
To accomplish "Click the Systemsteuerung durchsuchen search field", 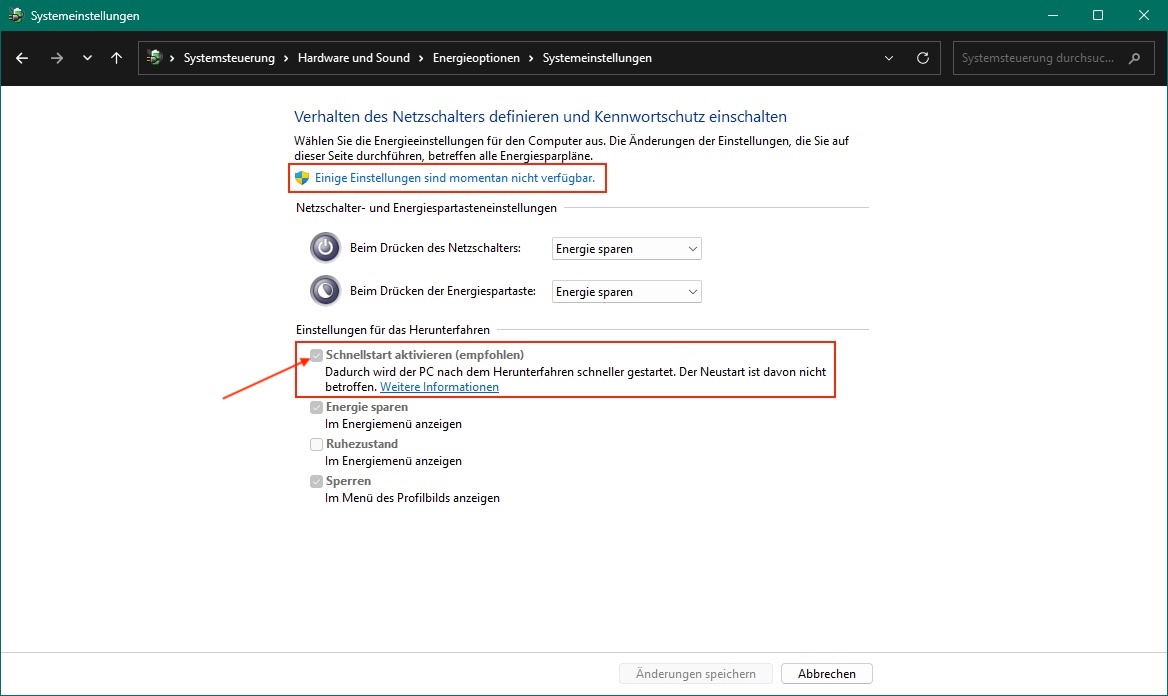I will pos(1037,58).
